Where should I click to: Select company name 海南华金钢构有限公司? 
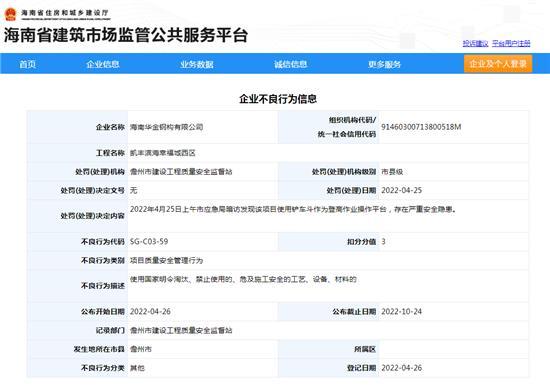coord(167,127)
